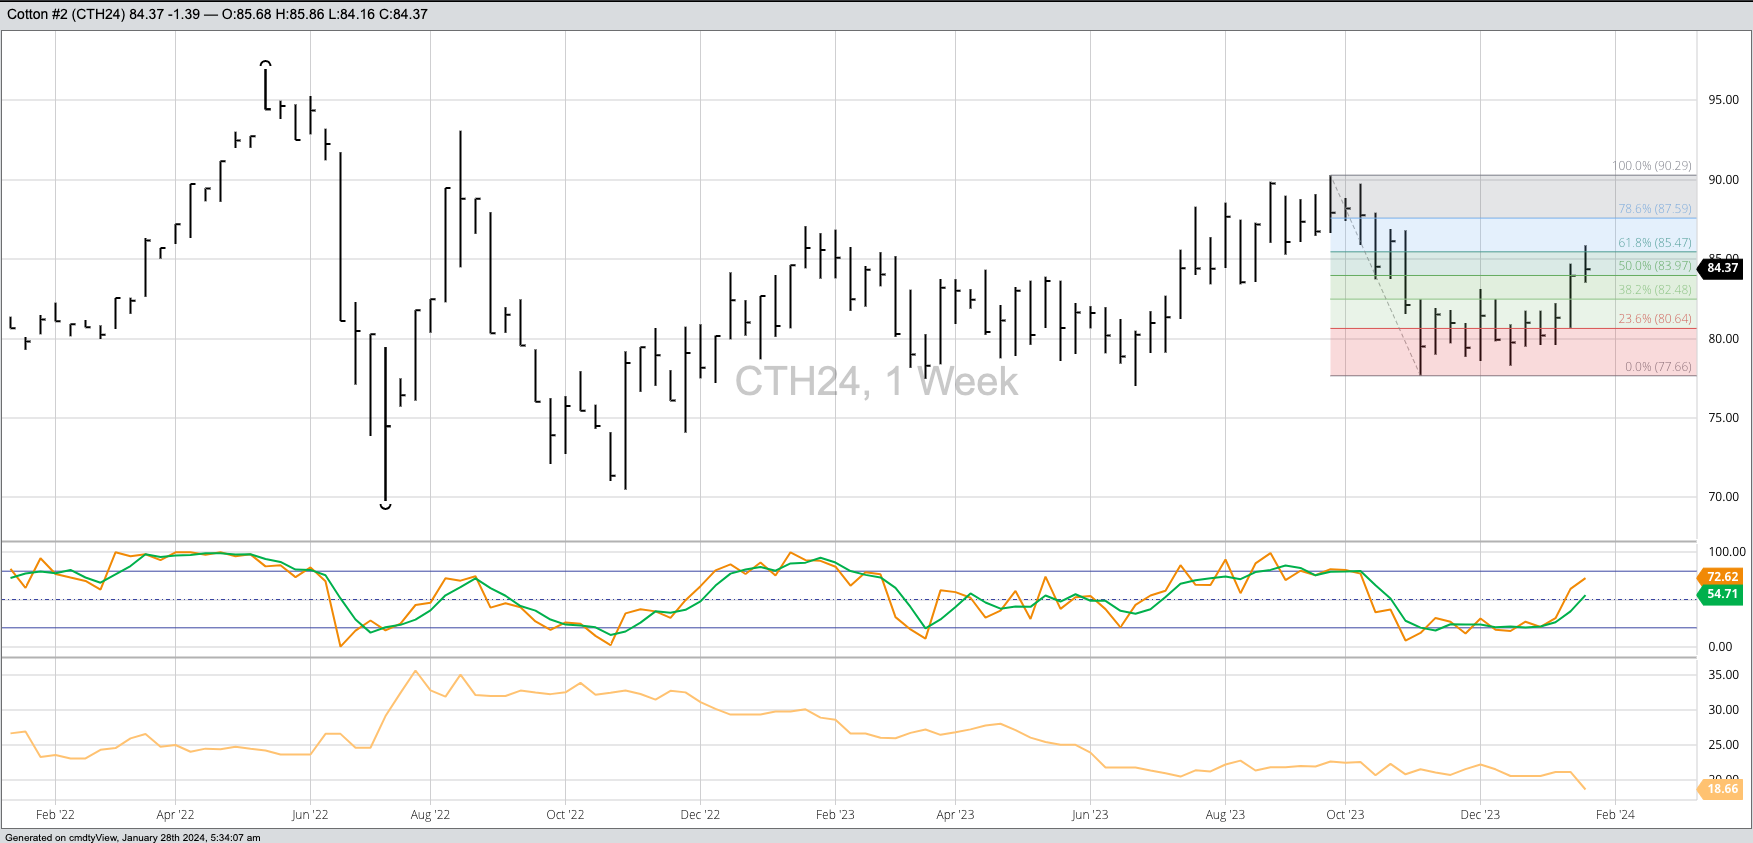
Task: Select the Feb '24 date axis label
Action: point(1615,815)
